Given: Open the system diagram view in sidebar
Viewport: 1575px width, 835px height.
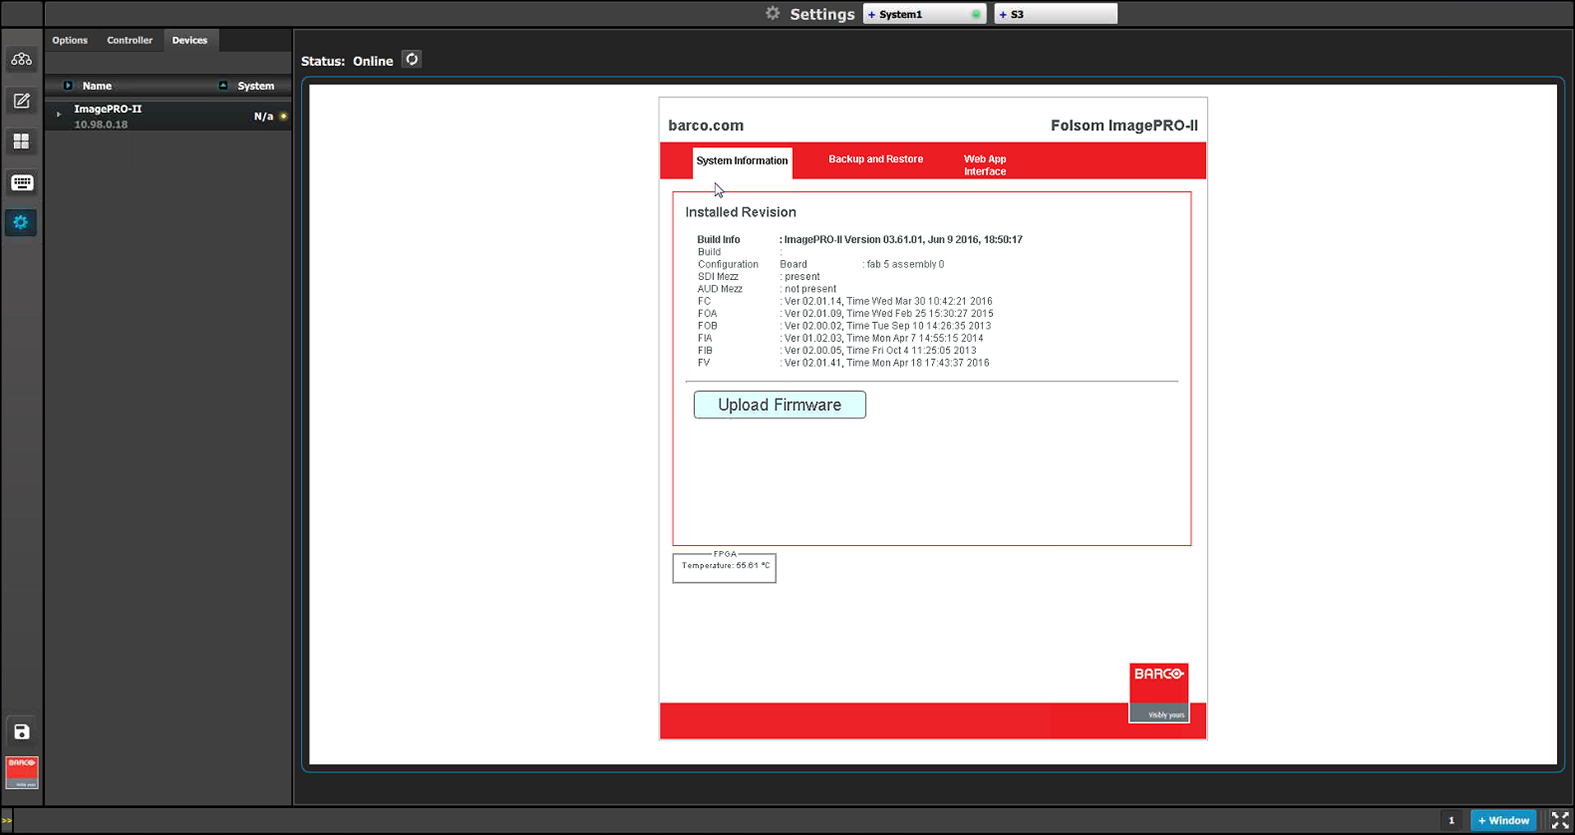Looking at the screenshot, I should pos(21,60).
